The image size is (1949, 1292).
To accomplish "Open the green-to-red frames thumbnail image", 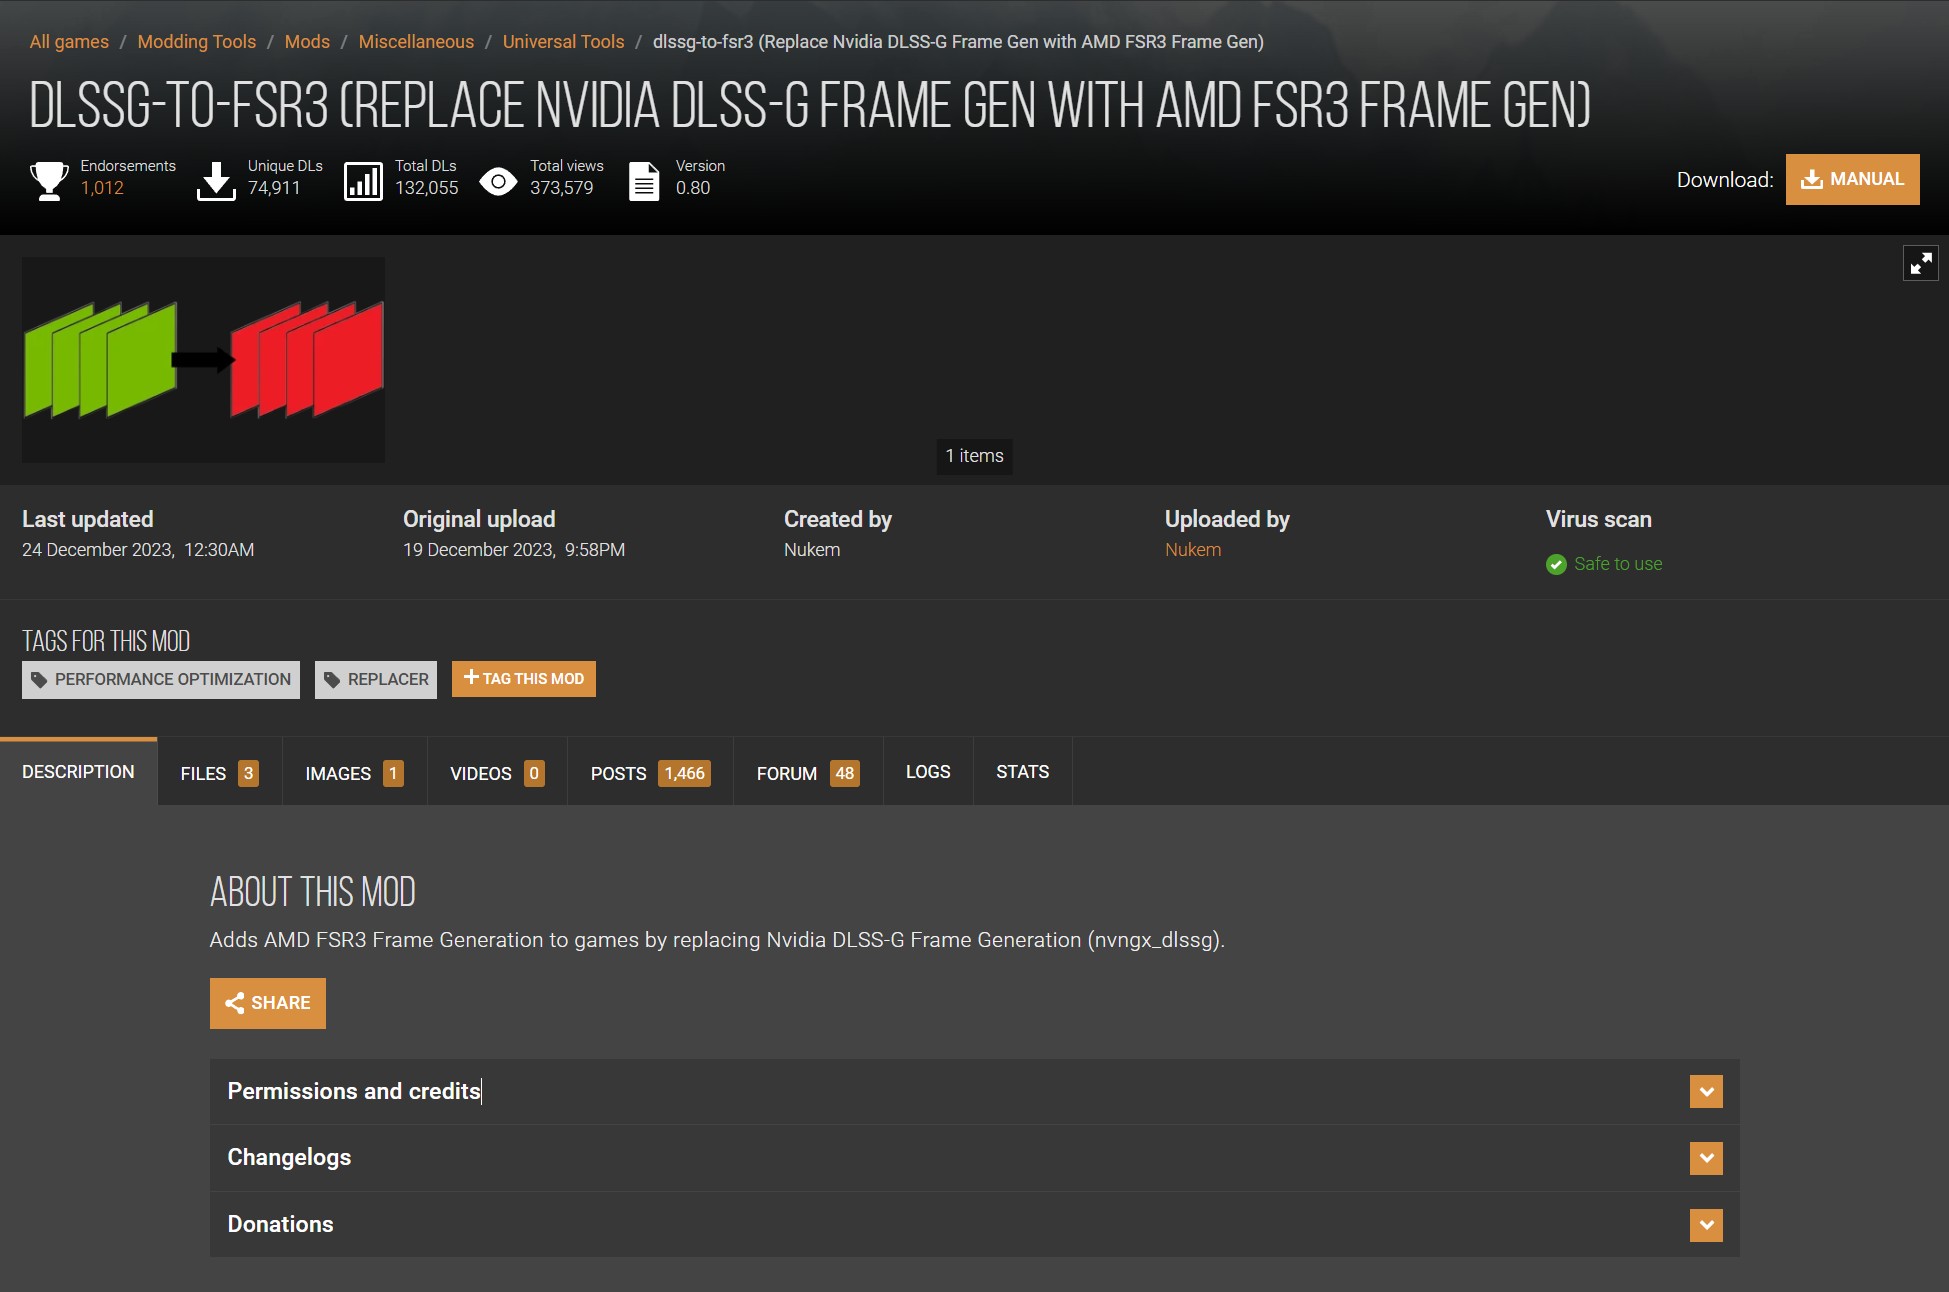I will (x=204, y=360).
